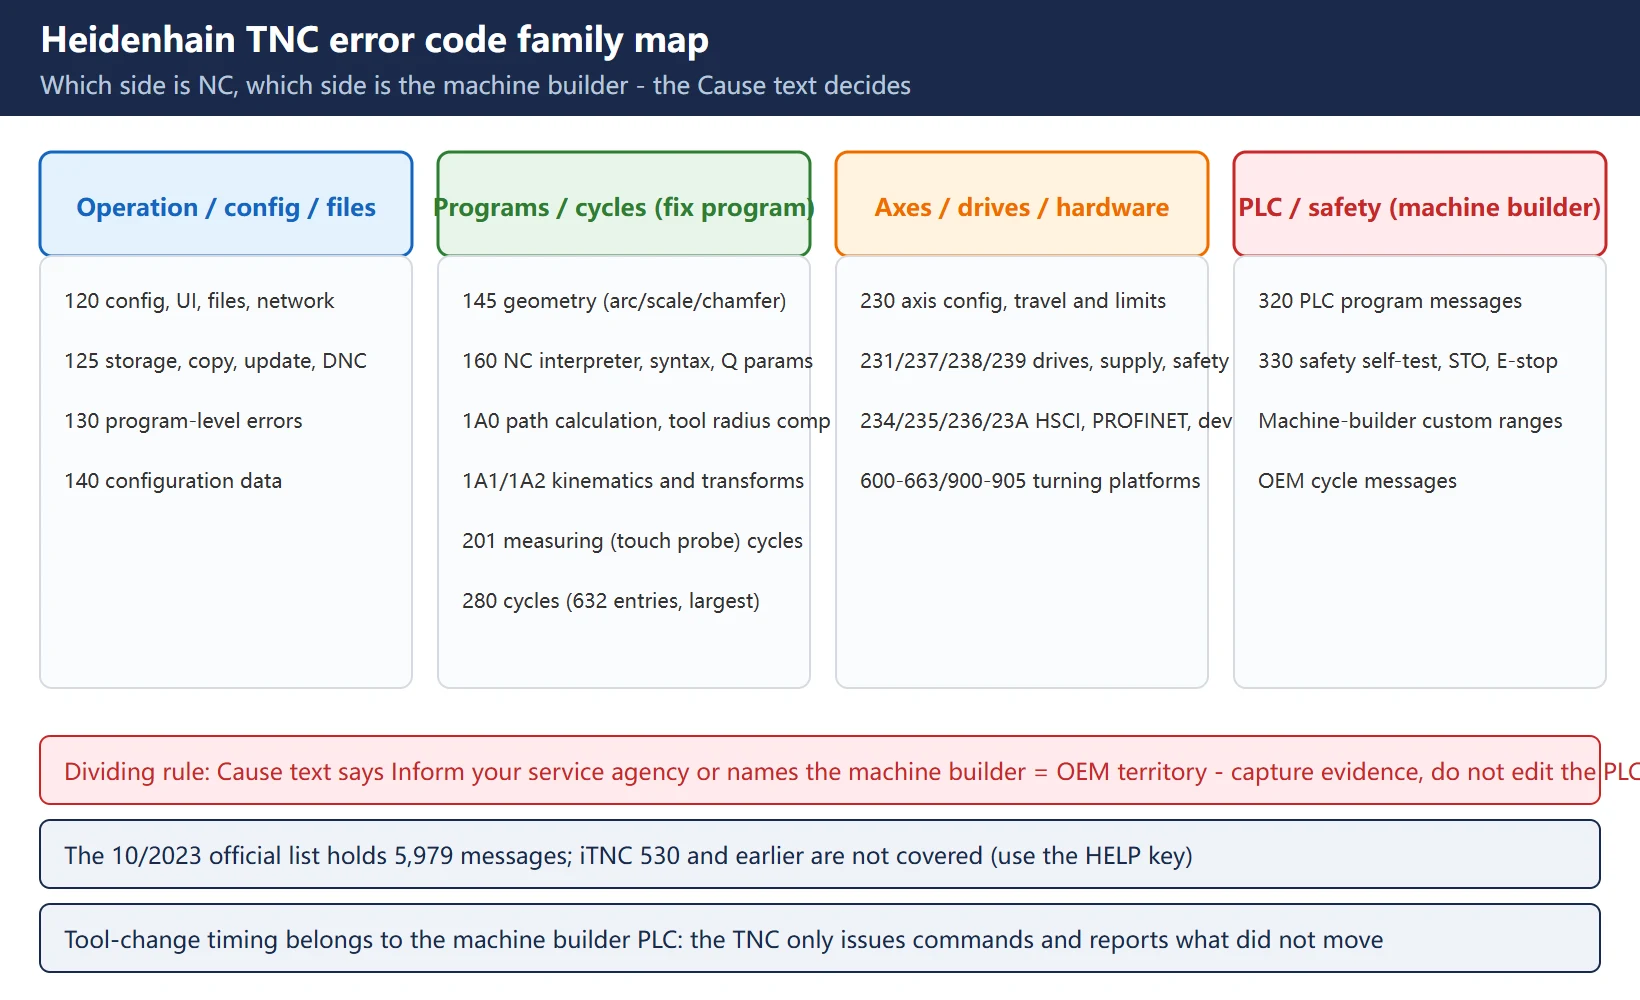This screenshot has width=1640, height=1000.
Task: Select '1A0 path calculation, tool radius comp' row
Action: [646, 421]
